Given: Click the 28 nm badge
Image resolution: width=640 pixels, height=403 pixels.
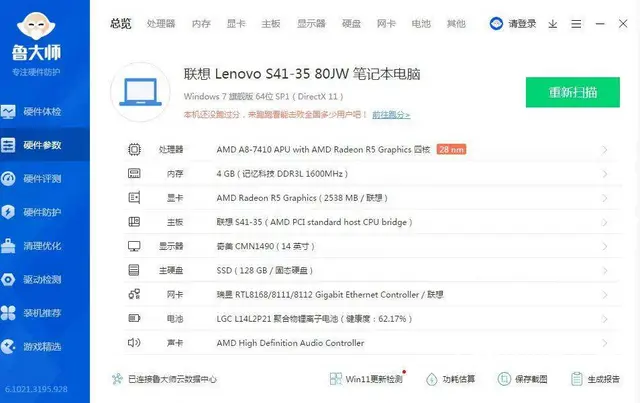Looking at the screenshot, I should (451, 149).
